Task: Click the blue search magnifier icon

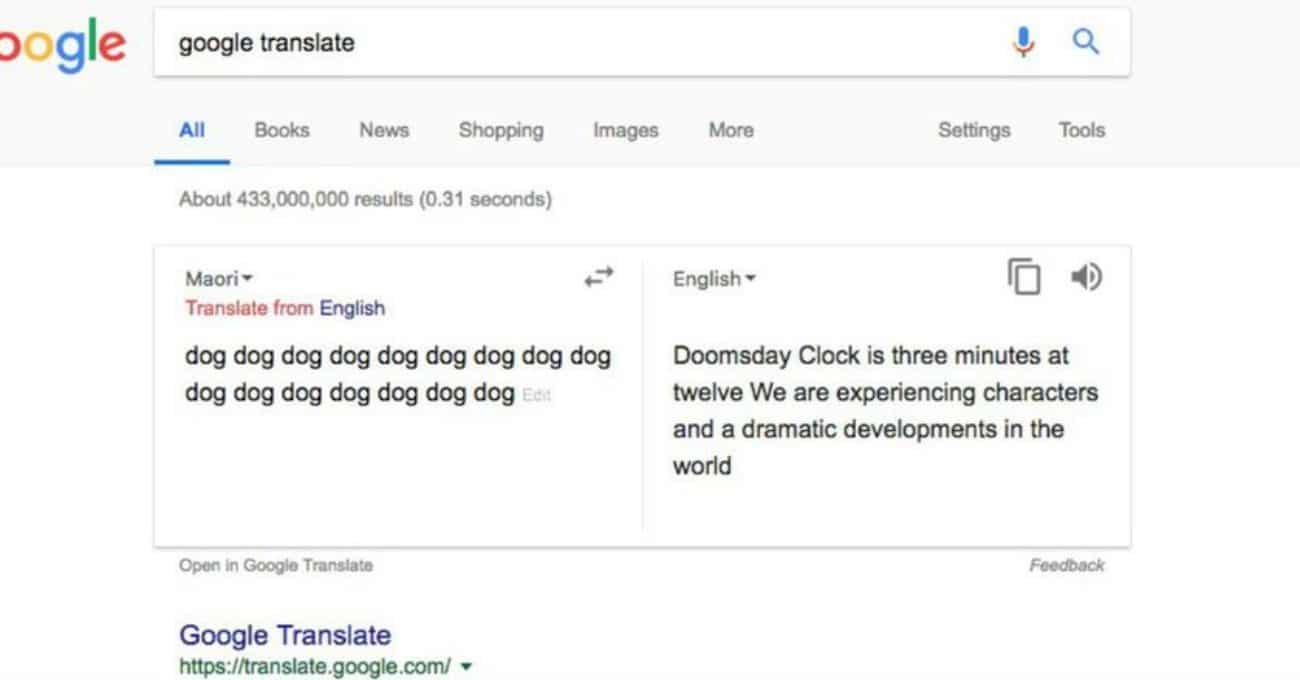Action: [x=1085, y=42]
